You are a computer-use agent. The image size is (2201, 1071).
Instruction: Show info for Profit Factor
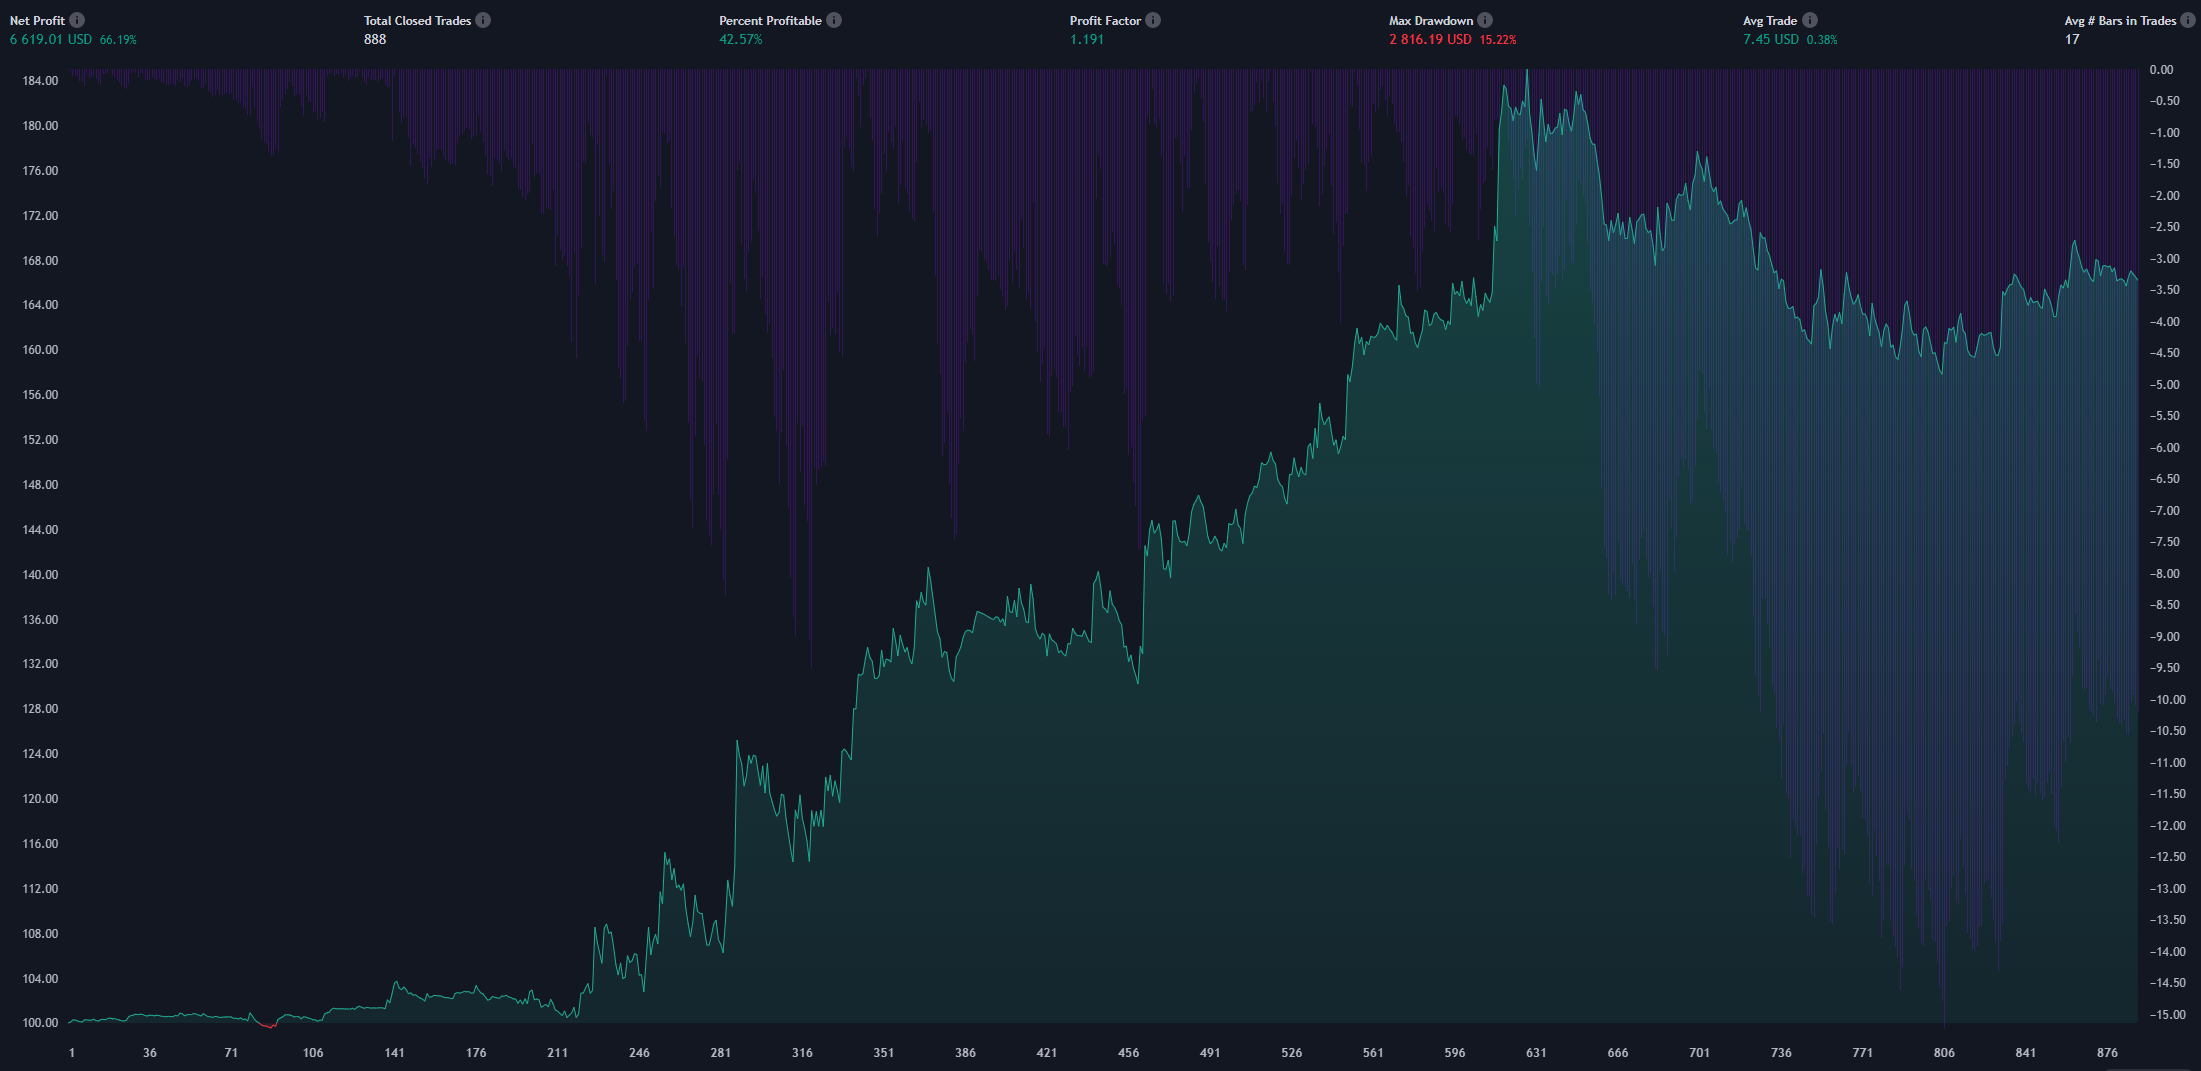(x=1153, y=20)
